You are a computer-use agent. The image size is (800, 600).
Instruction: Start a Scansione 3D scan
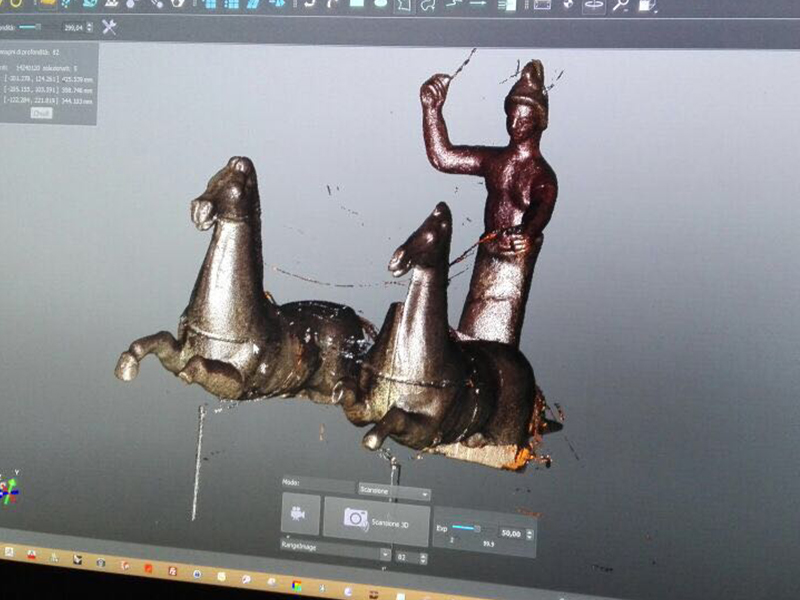pos(377,521)
